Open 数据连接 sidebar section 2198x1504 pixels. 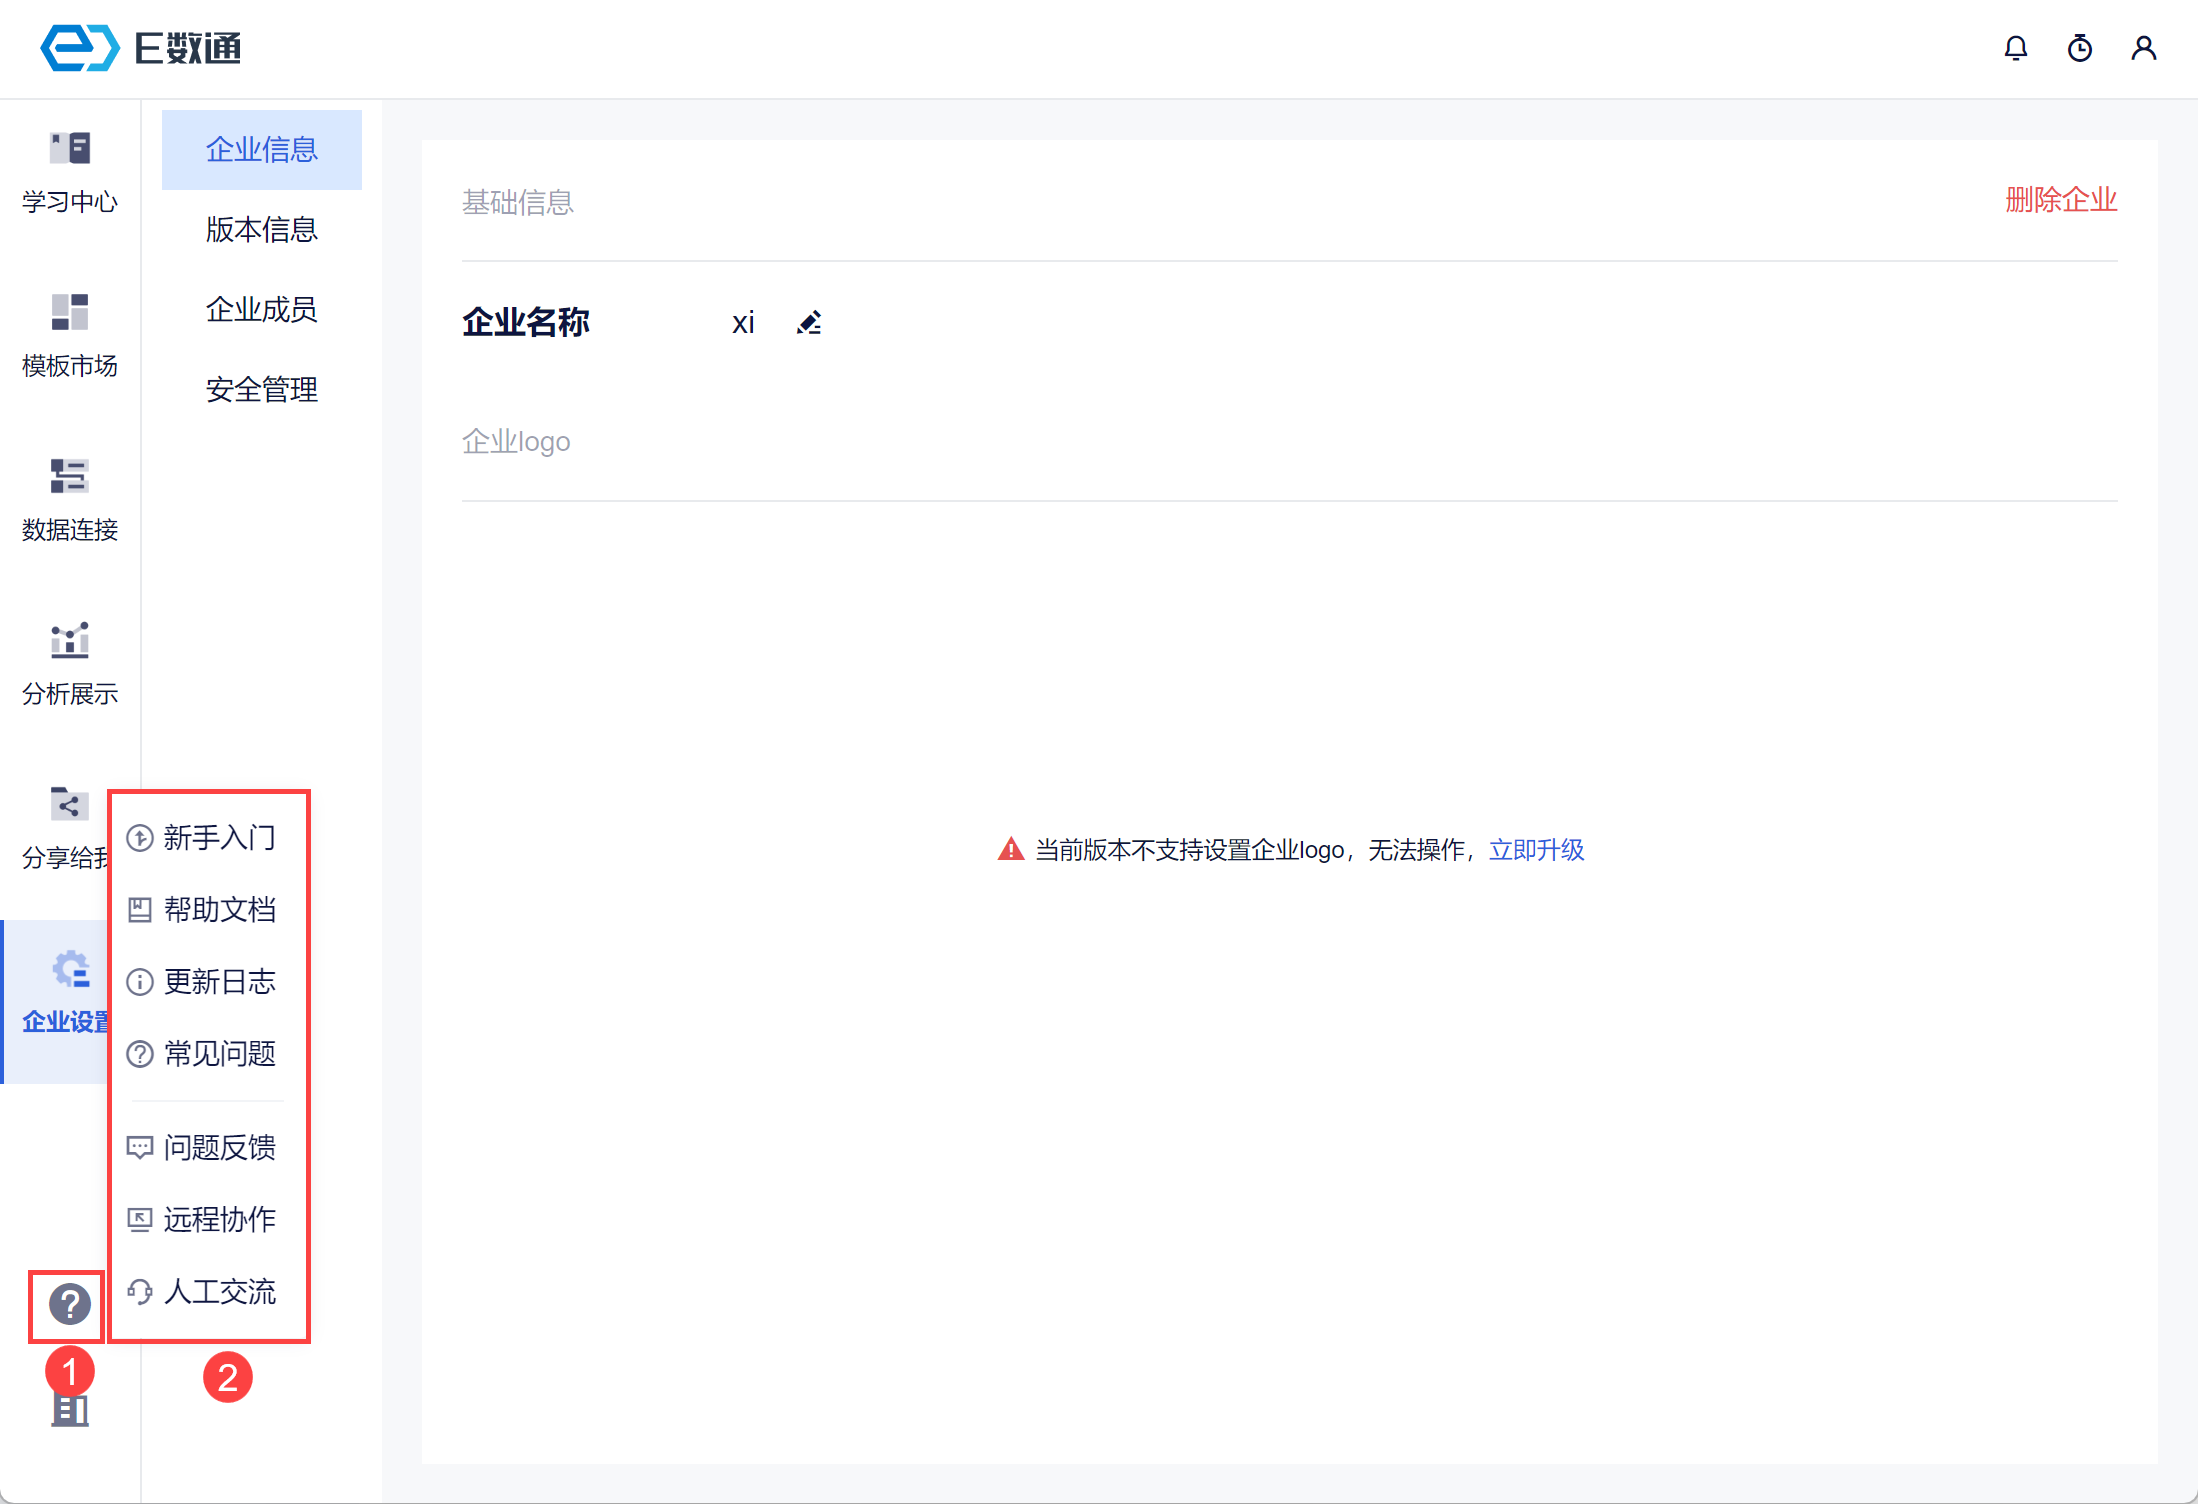[x=70, y=500]
